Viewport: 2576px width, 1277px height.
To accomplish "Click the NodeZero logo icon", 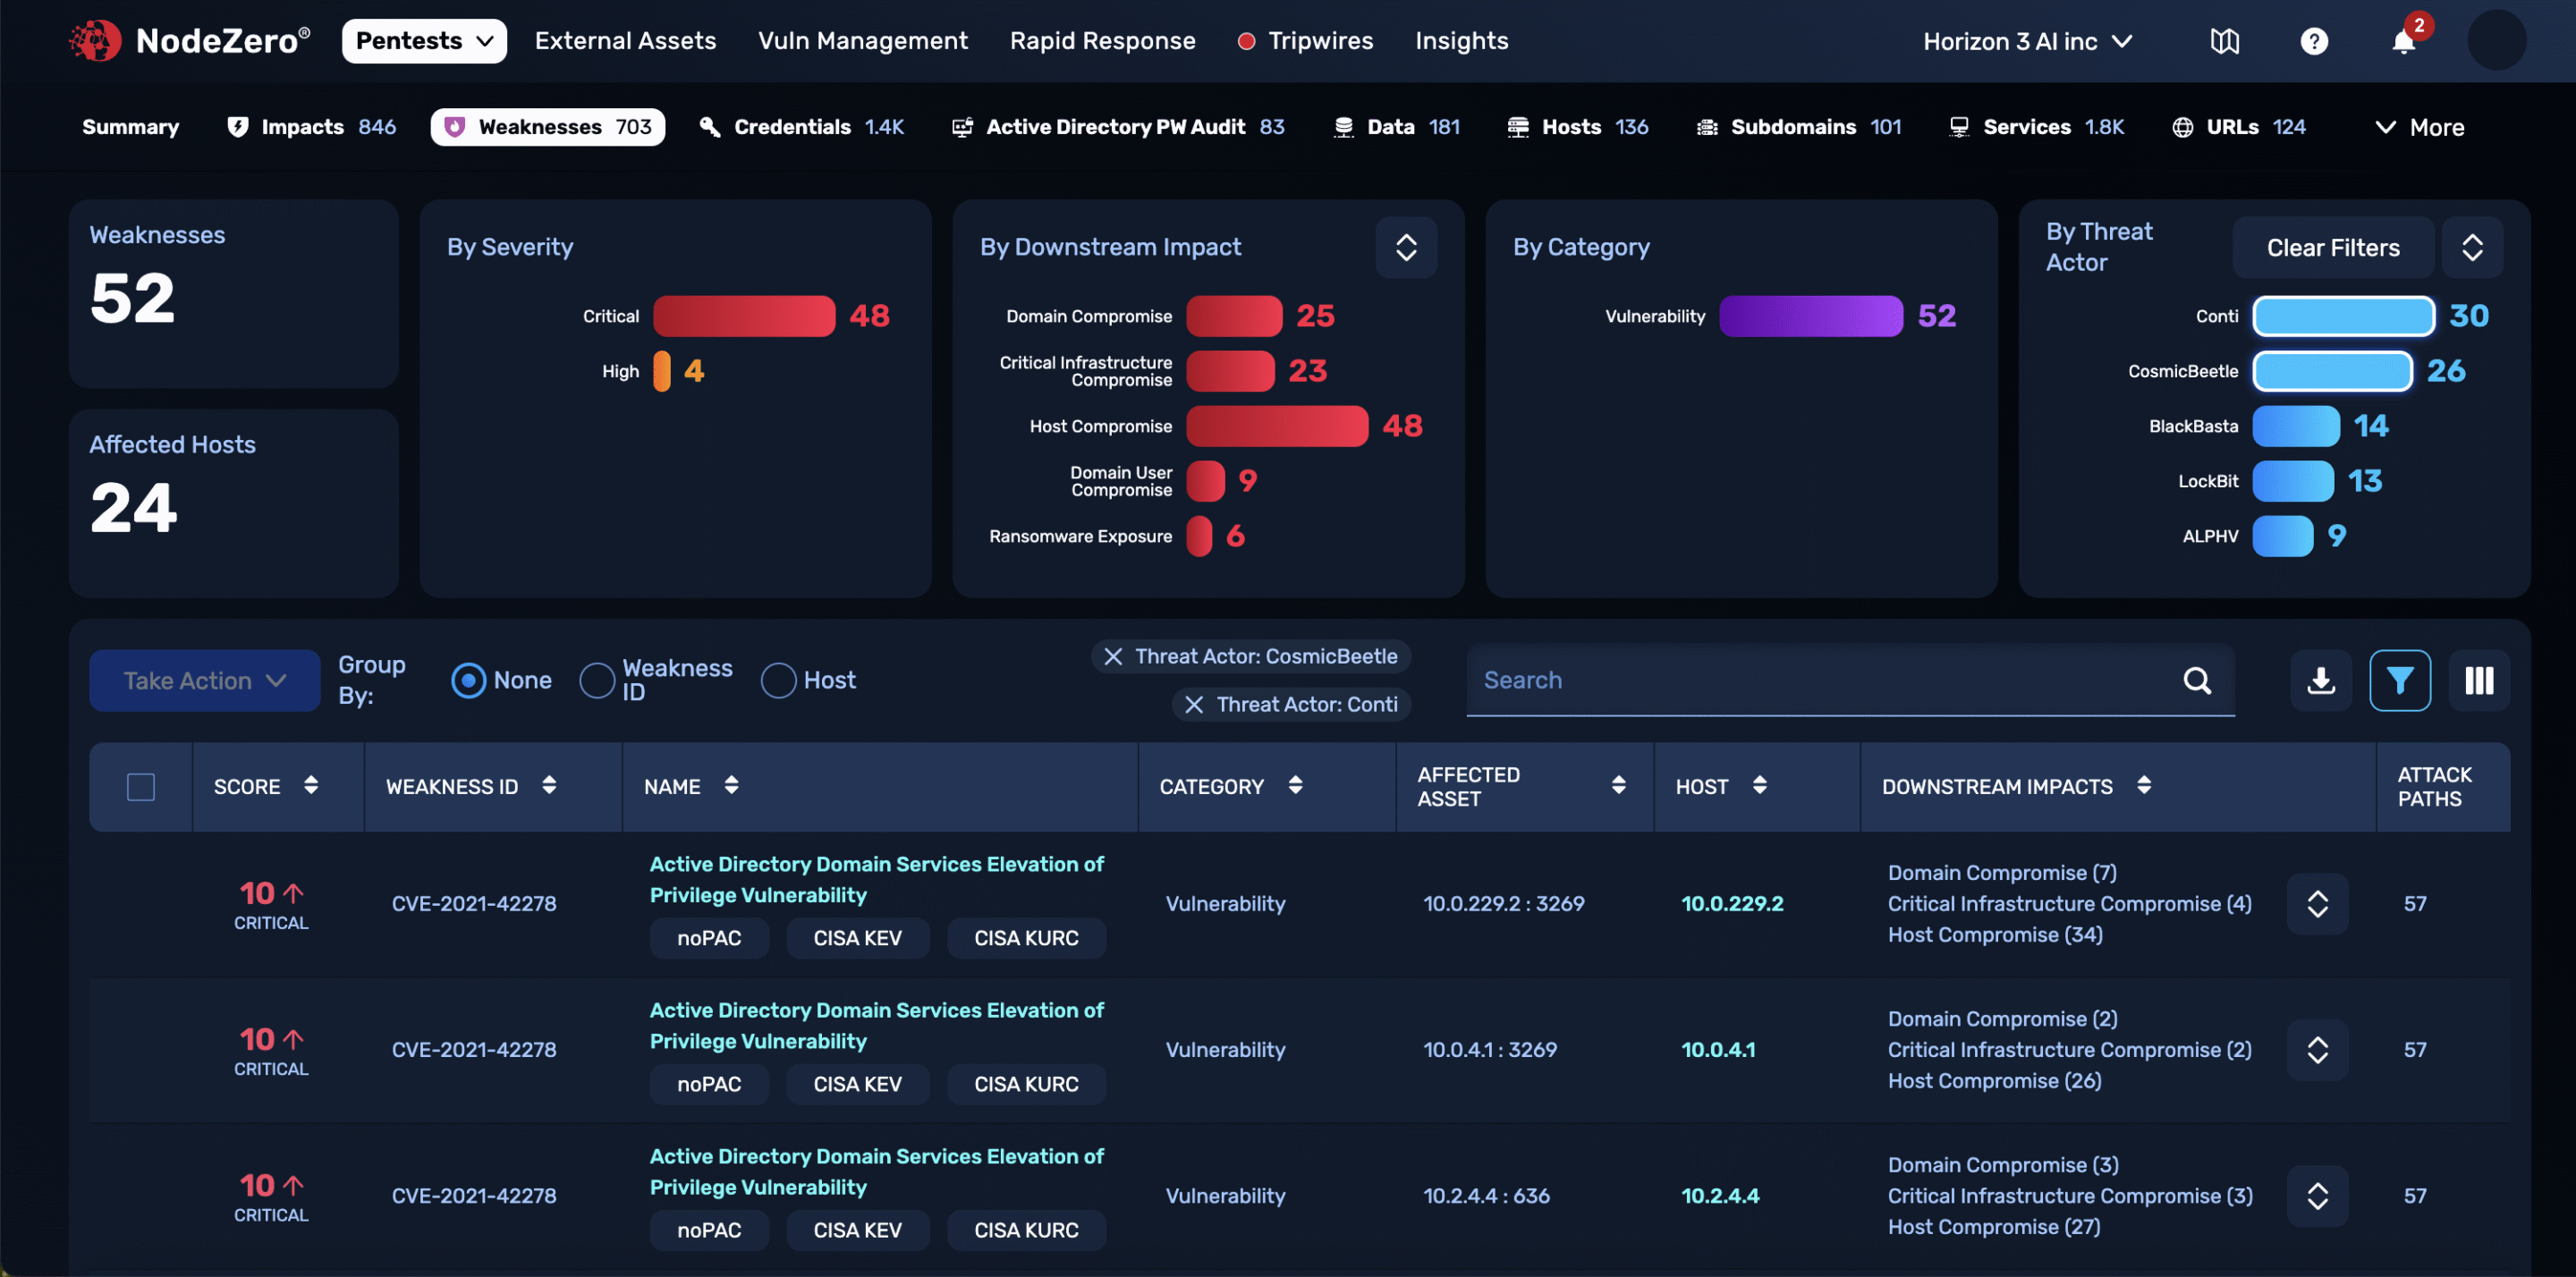I will 95,40.
